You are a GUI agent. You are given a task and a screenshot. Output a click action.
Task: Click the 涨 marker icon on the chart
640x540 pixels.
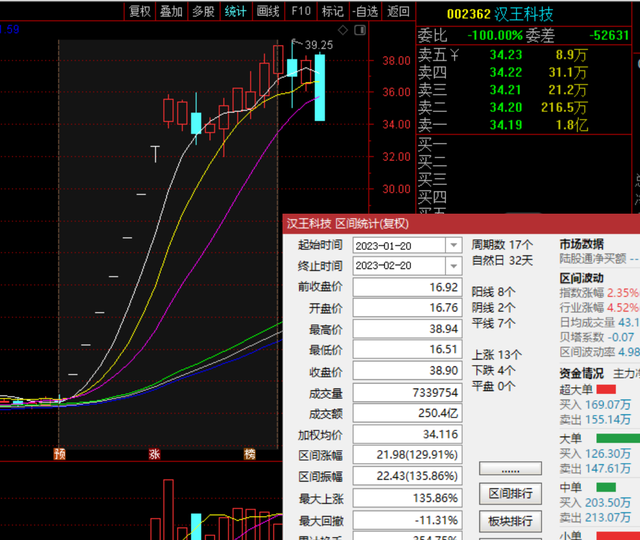(155, 454)
